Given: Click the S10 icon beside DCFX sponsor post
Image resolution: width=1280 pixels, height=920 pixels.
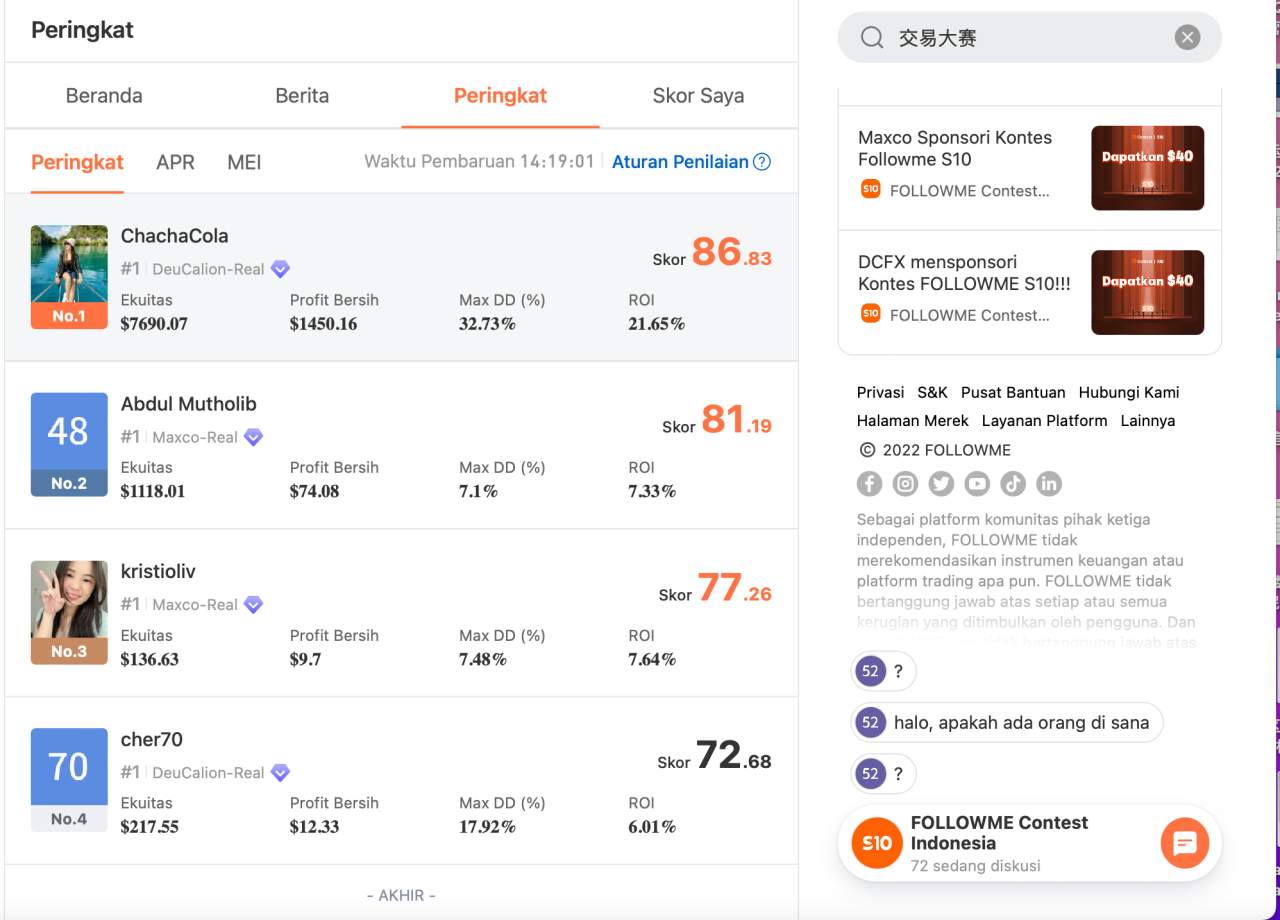Looking at the screenshot, I should (x=870, y=314).
